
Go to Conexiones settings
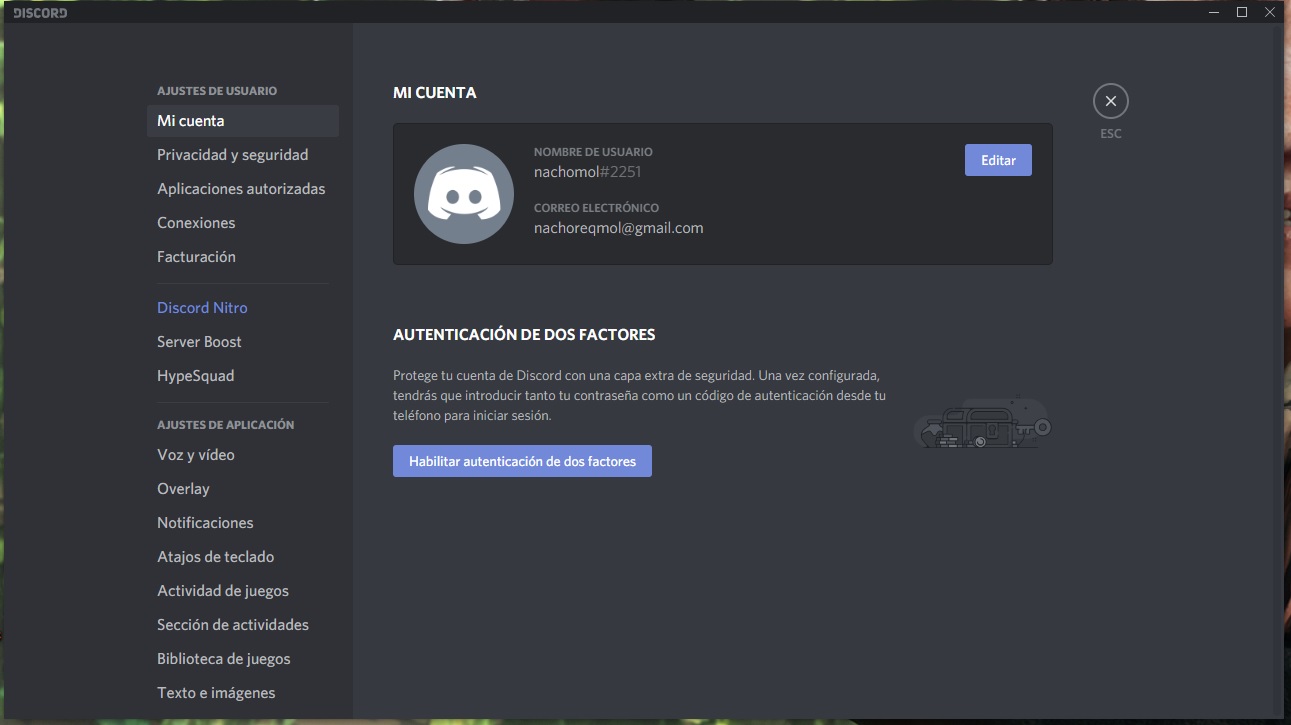196,223
